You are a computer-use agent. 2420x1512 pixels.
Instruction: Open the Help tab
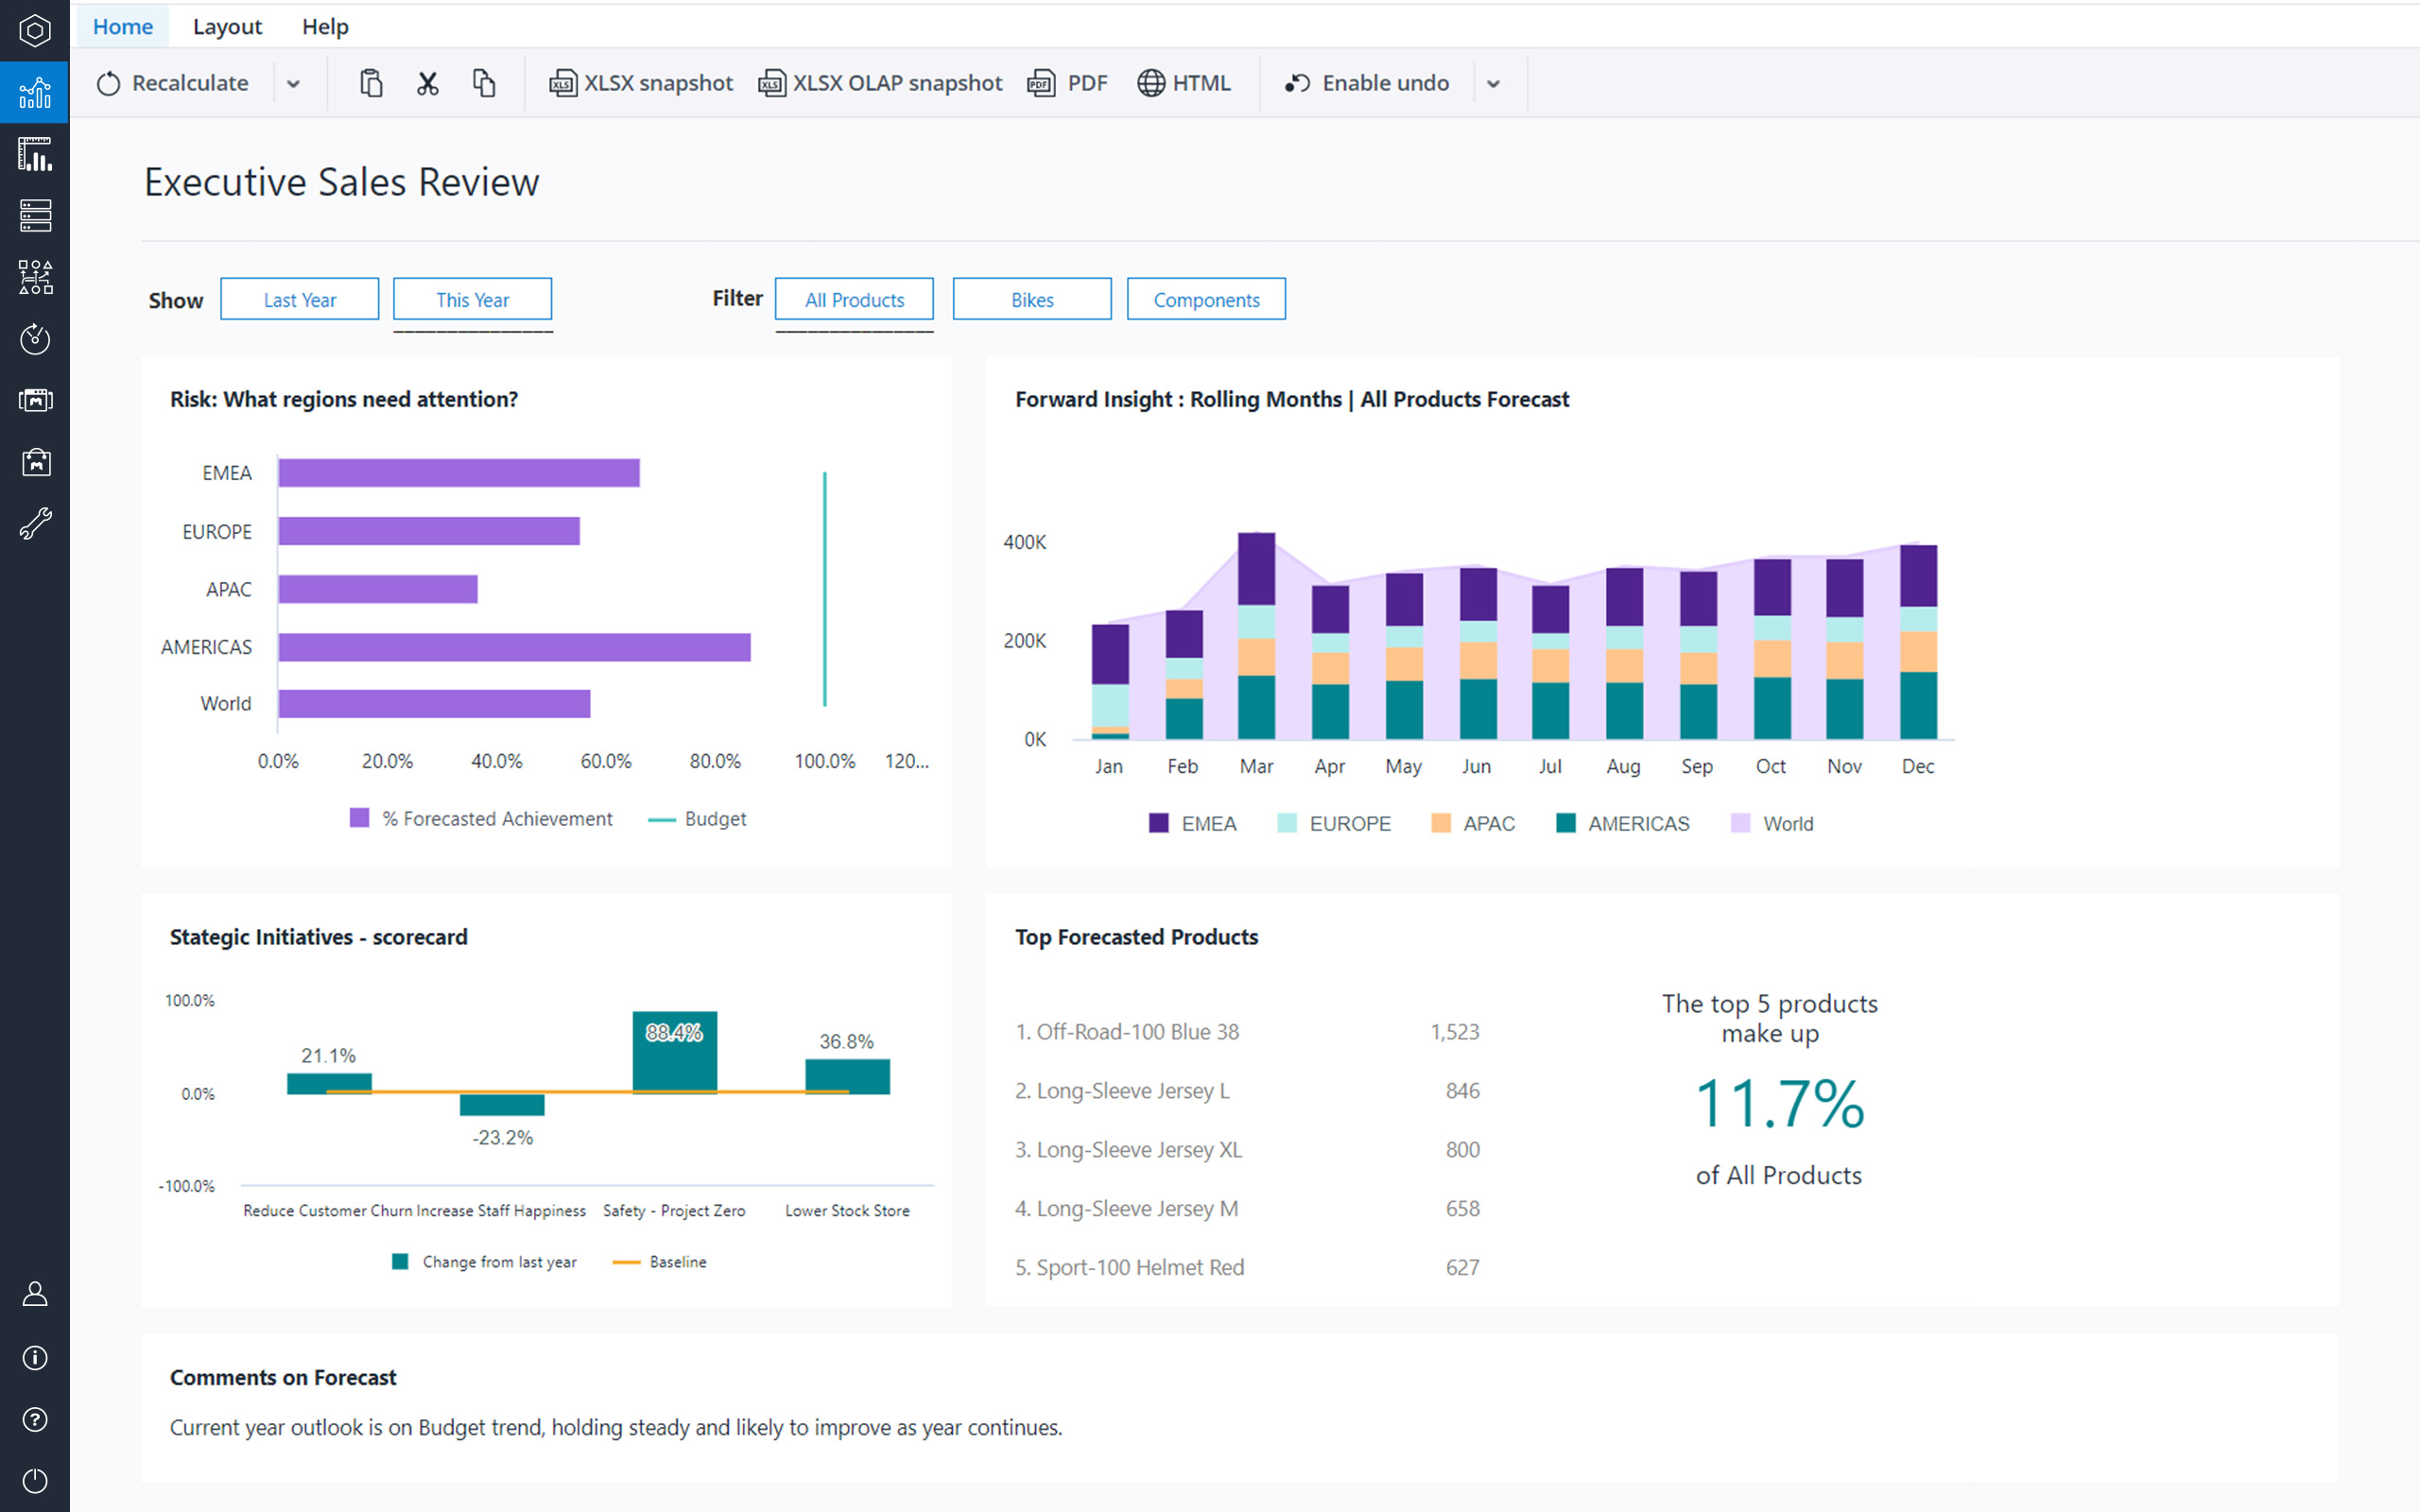pos(325,27)
